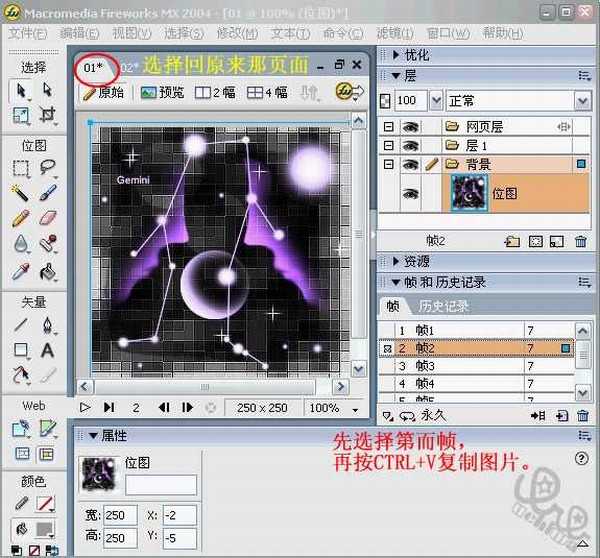The width and height of the screenshot is (600, 558).
Task: Activate the Paint Bucket tool
Action: pos(47,271)
